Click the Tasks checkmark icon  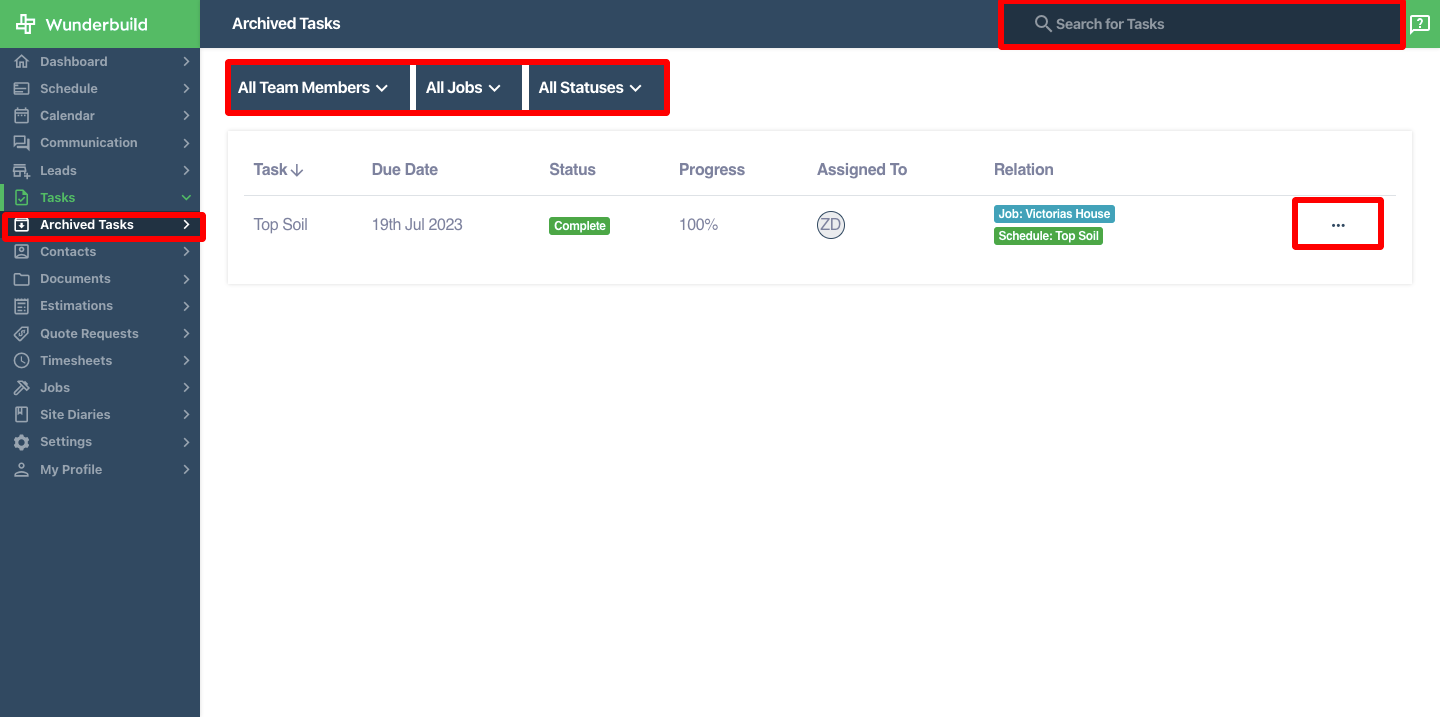tap(21, 198)
